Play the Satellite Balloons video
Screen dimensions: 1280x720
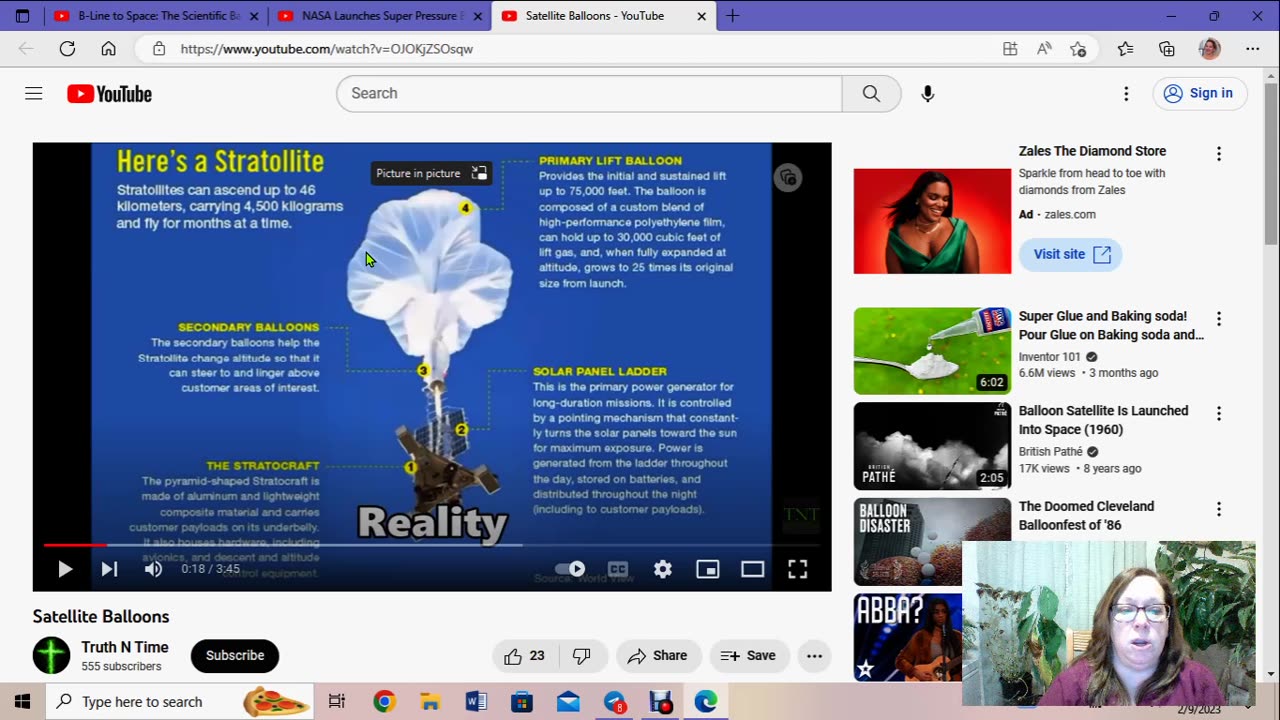(x=65, y=569)
